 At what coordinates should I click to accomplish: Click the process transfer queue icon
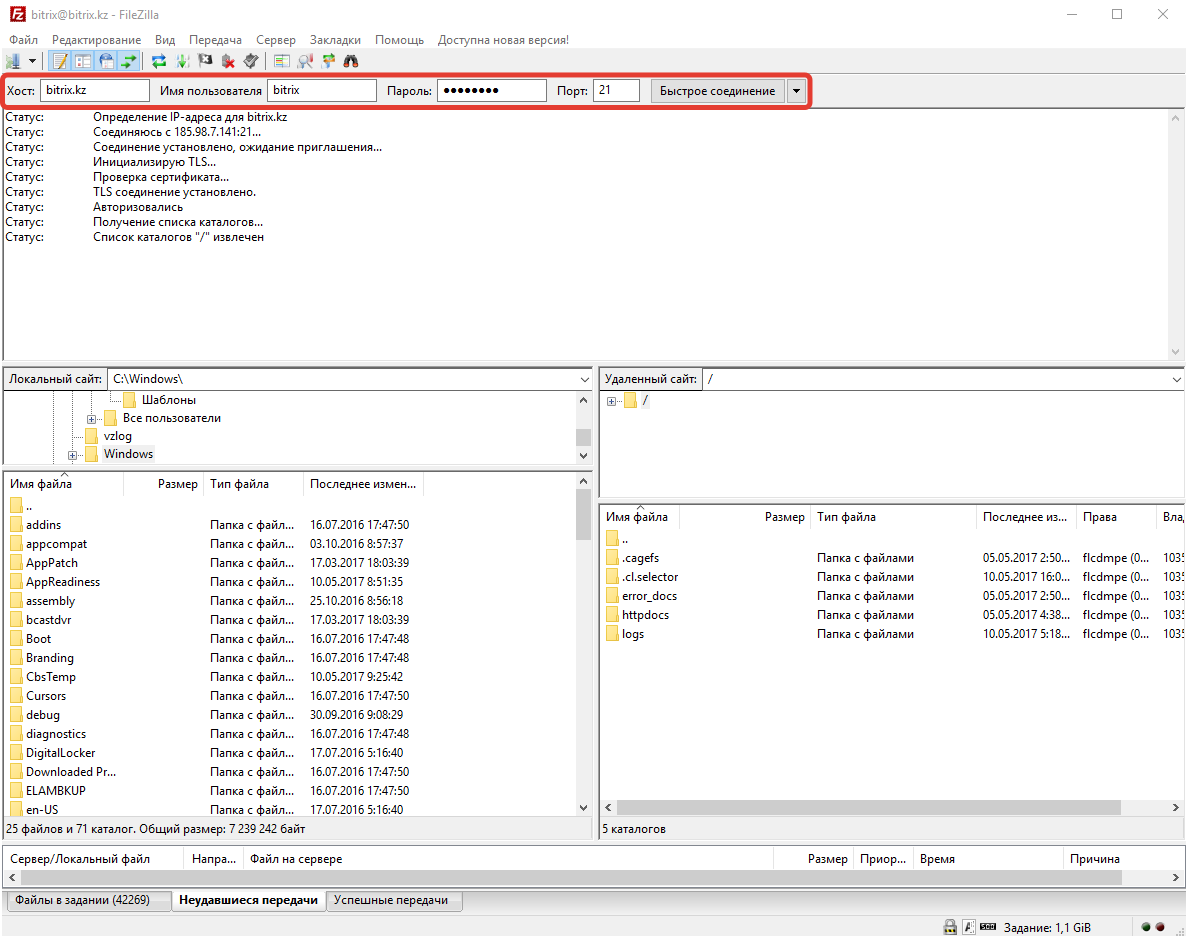coord(182,61)
